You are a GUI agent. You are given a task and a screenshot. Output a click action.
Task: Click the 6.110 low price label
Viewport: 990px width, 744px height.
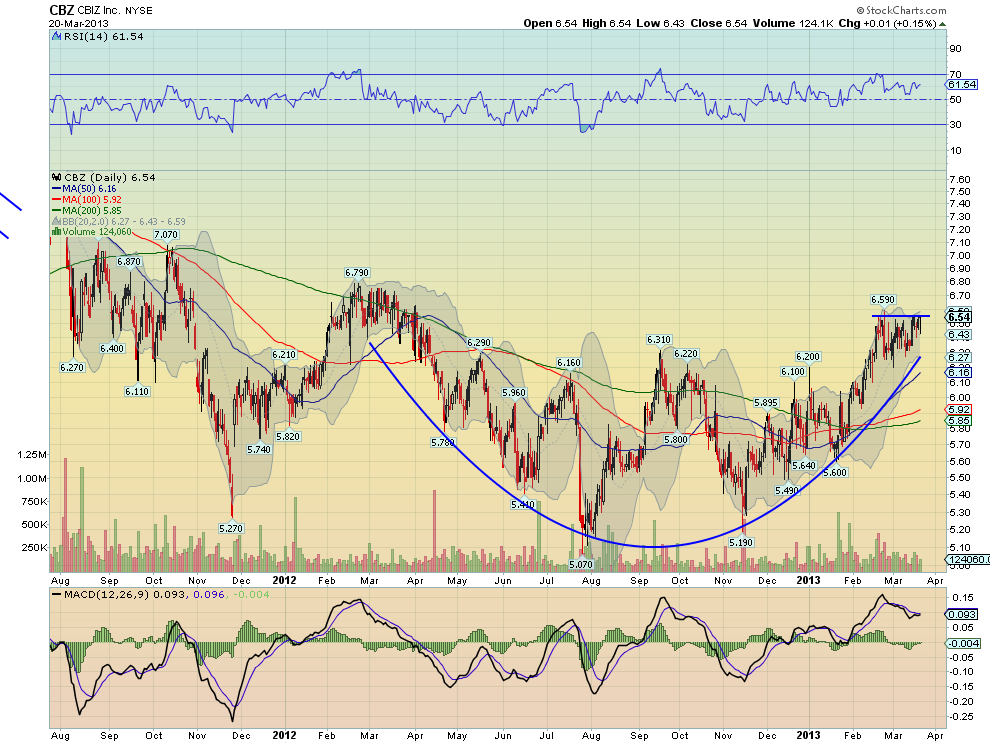[137, 391]
